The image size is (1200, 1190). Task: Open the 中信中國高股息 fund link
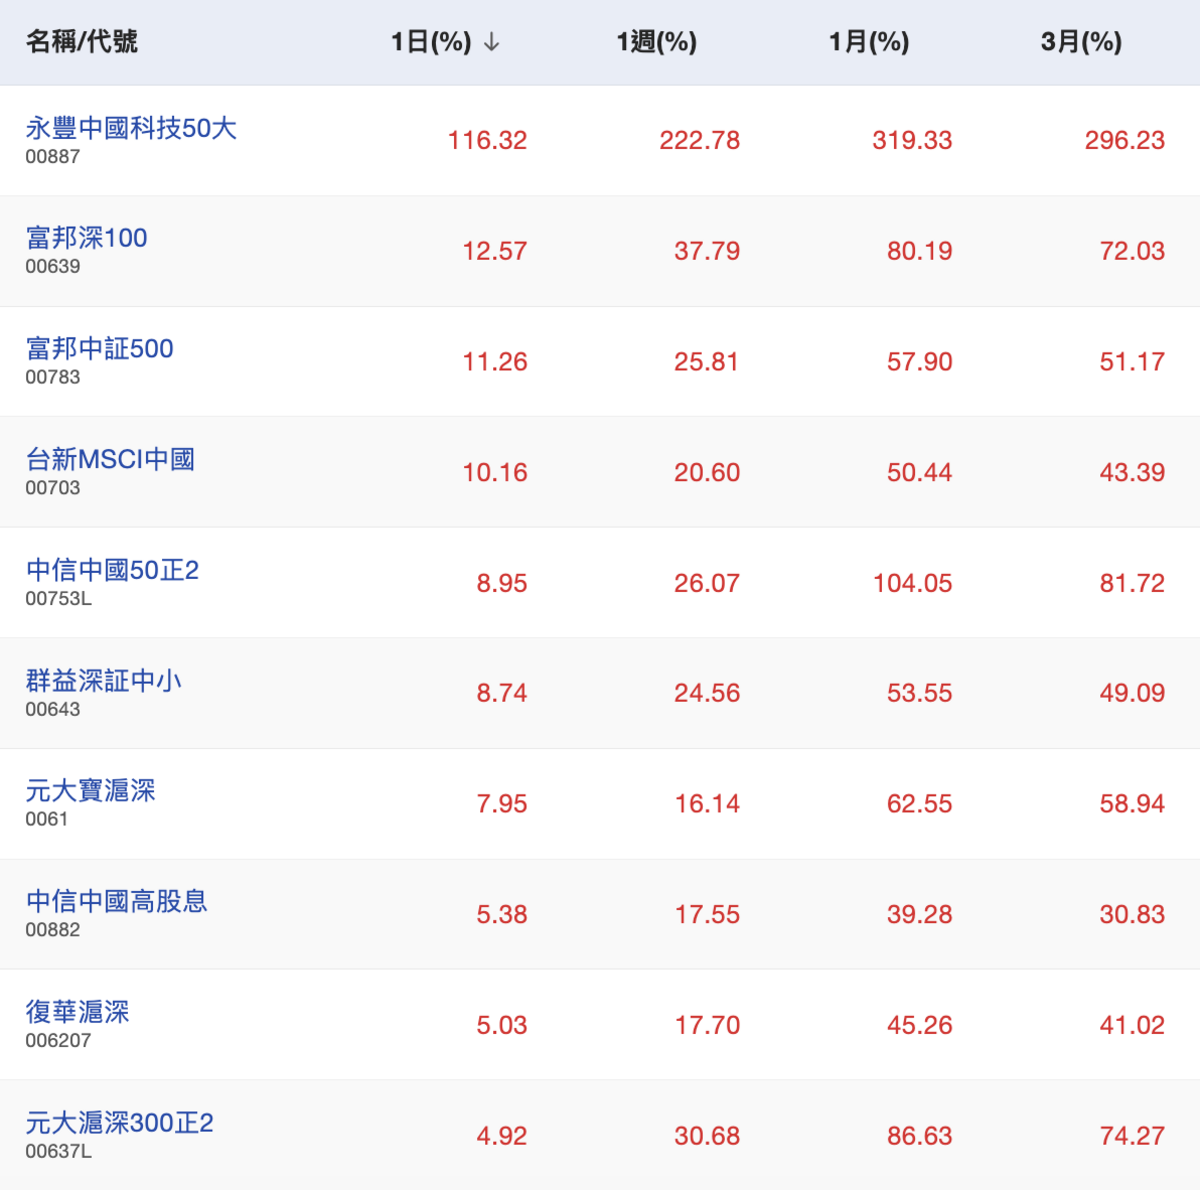(x=117, y=902)
